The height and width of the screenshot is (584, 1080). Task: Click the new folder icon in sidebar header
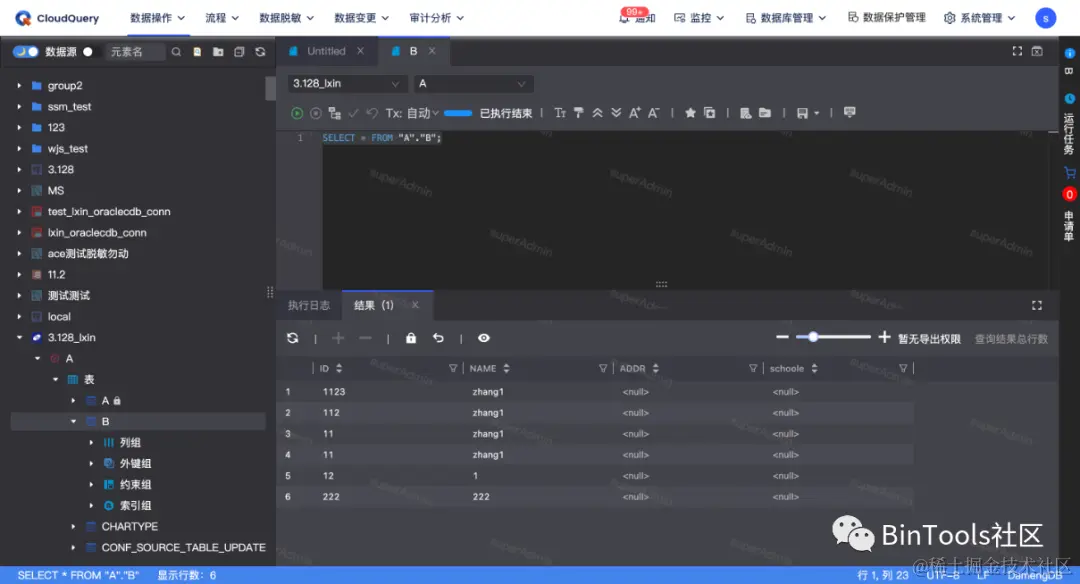tap(218, 52)
